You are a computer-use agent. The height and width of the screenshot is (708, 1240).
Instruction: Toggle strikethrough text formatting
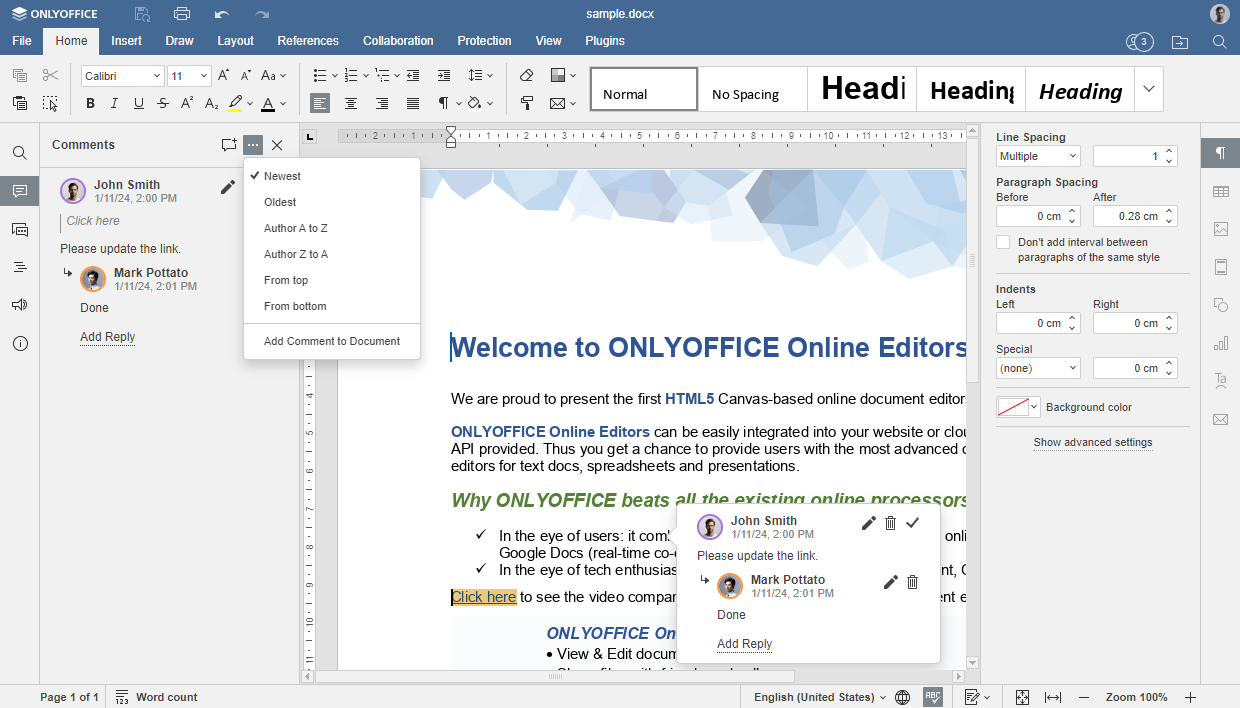point(163,103)
